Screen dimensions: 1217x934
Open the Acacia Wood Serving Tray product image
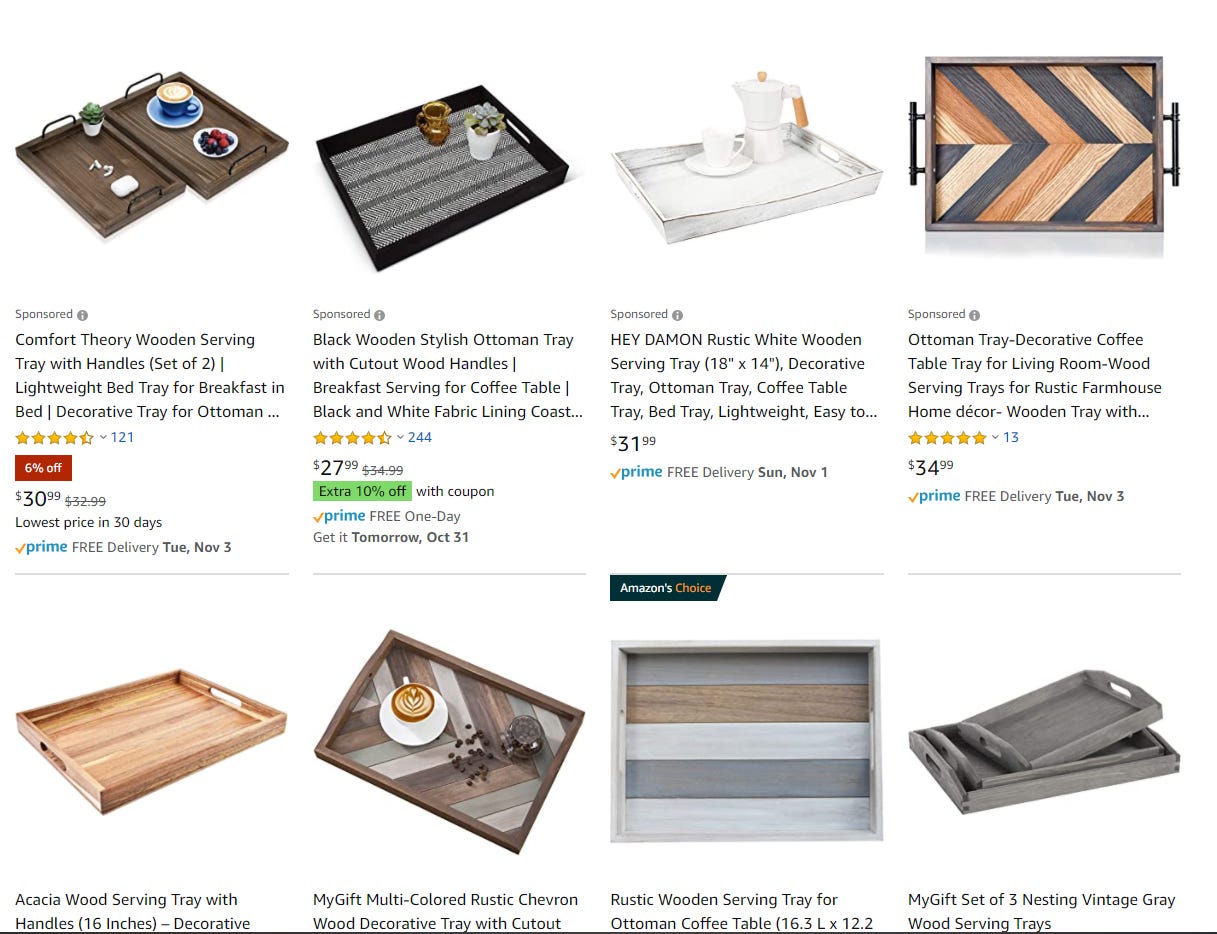(x=151, y=742)
